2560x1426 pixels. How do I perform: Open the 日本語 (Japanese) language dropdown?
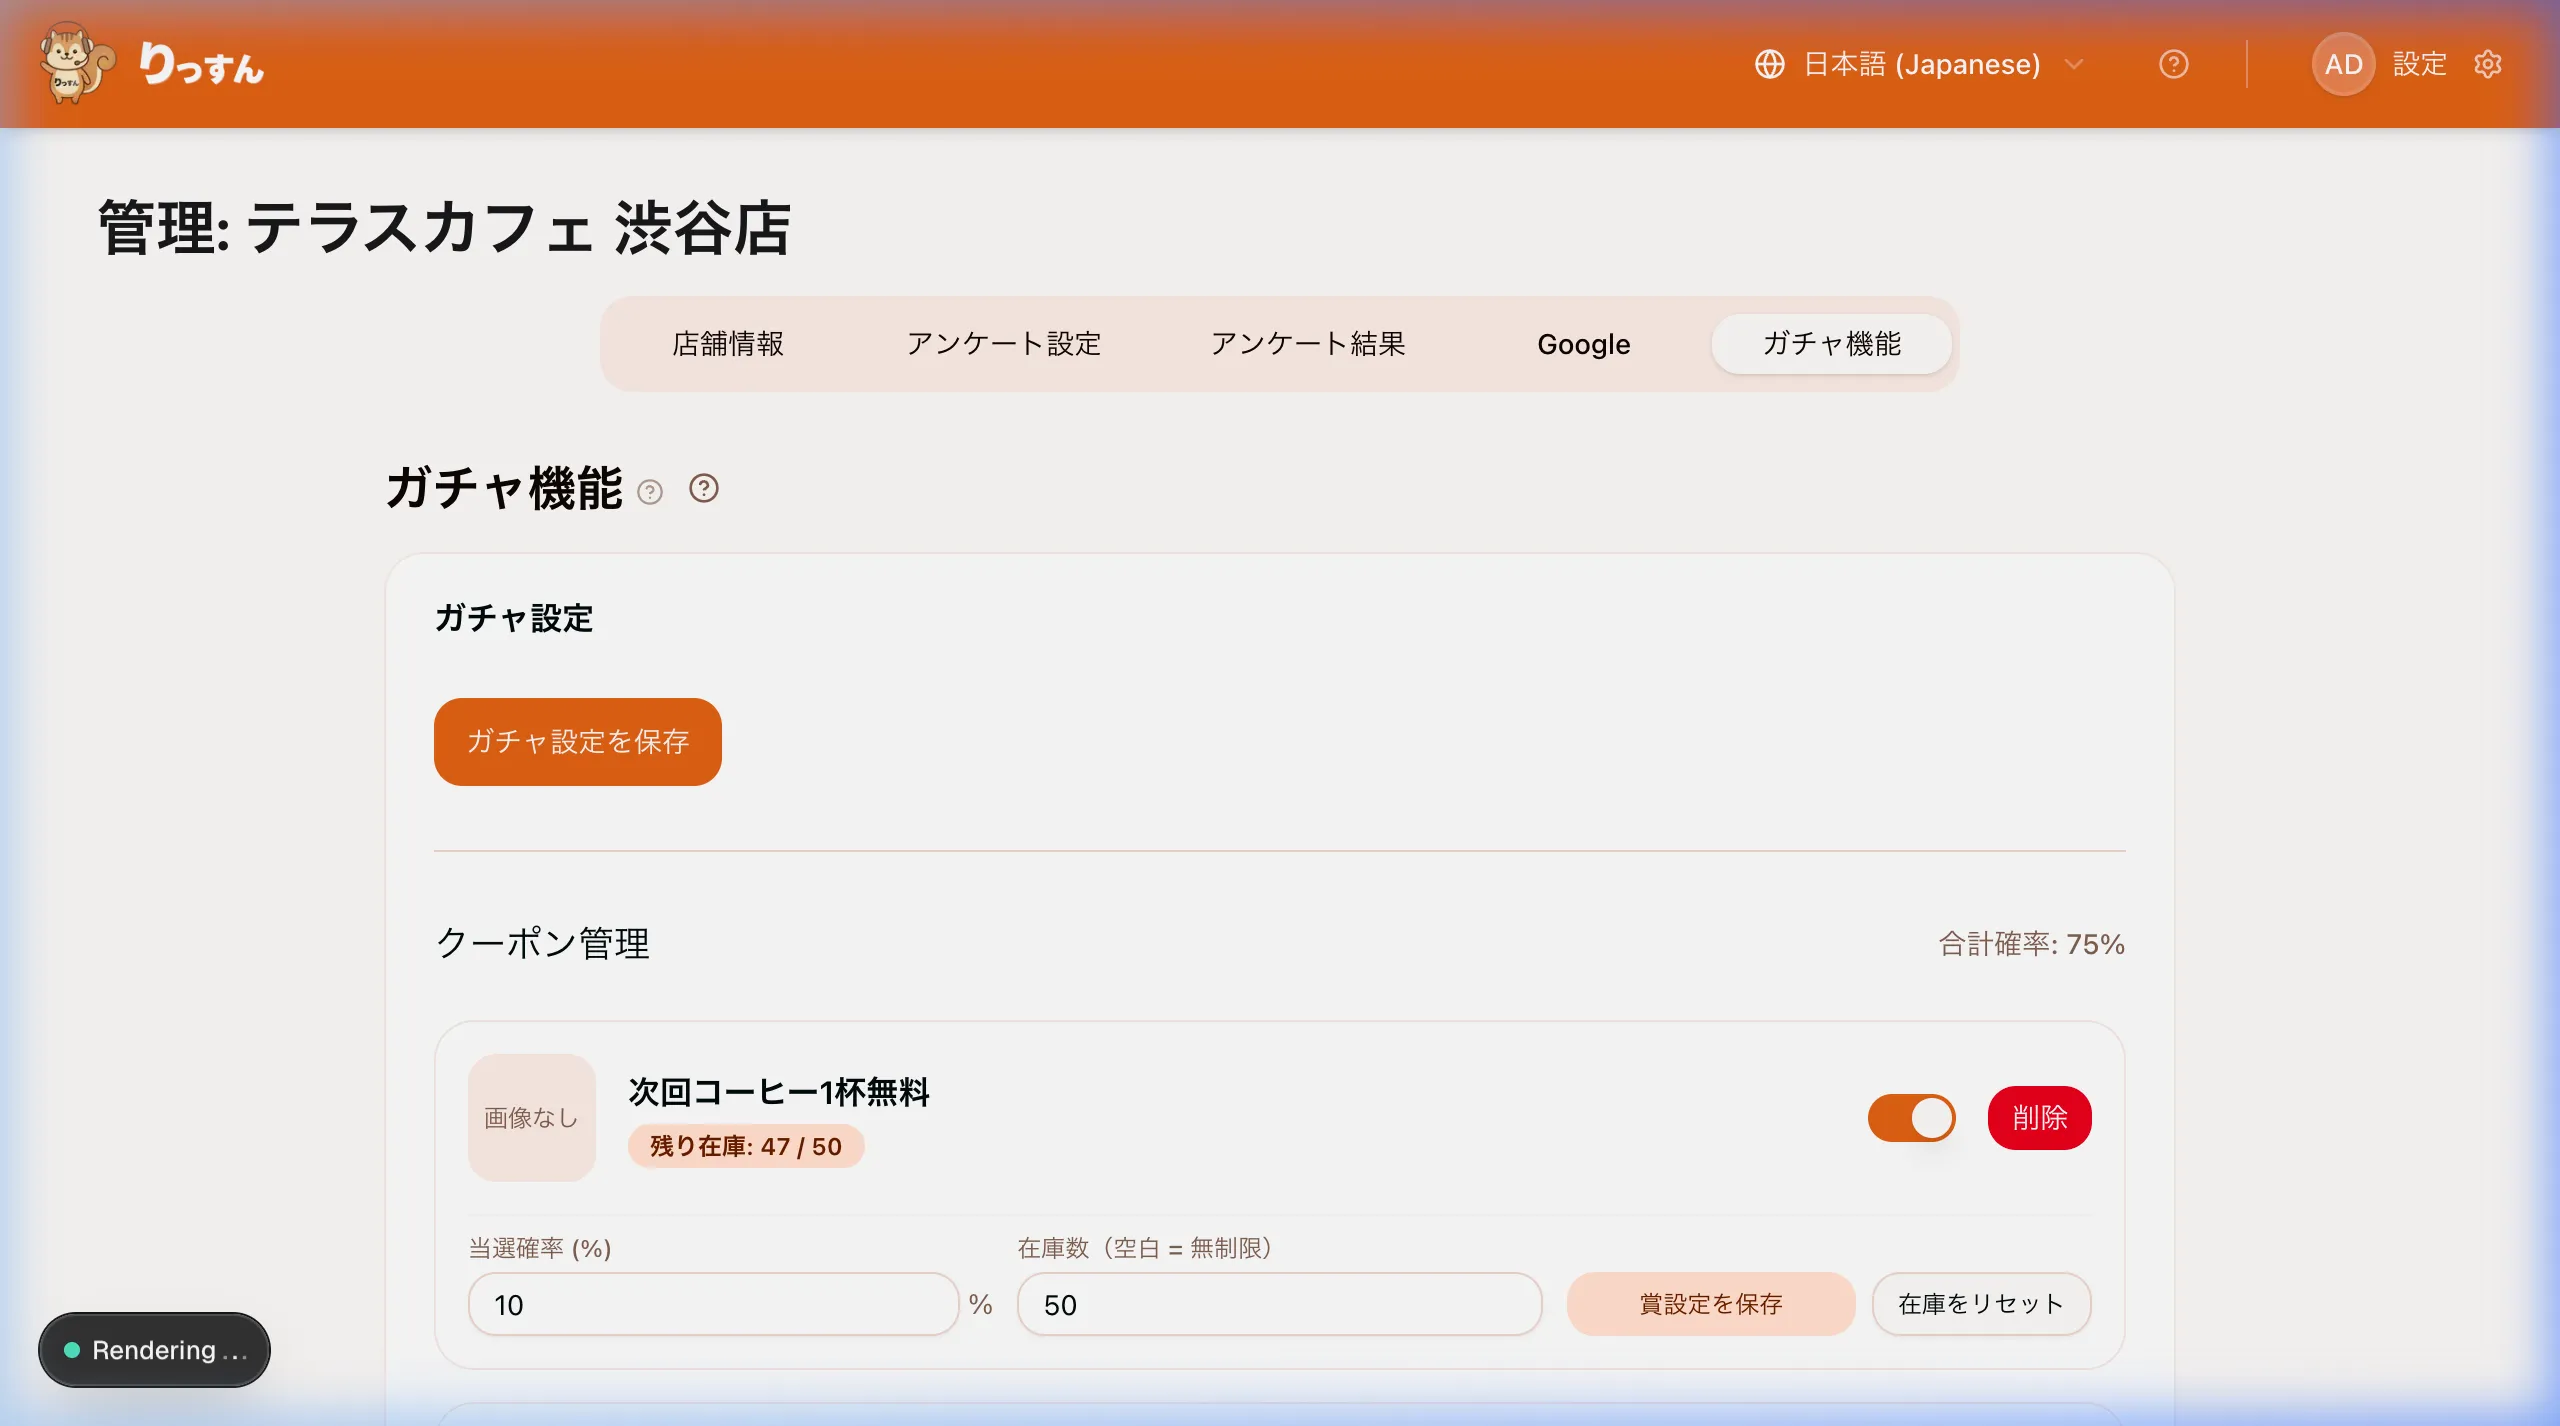coord(1919,64)
